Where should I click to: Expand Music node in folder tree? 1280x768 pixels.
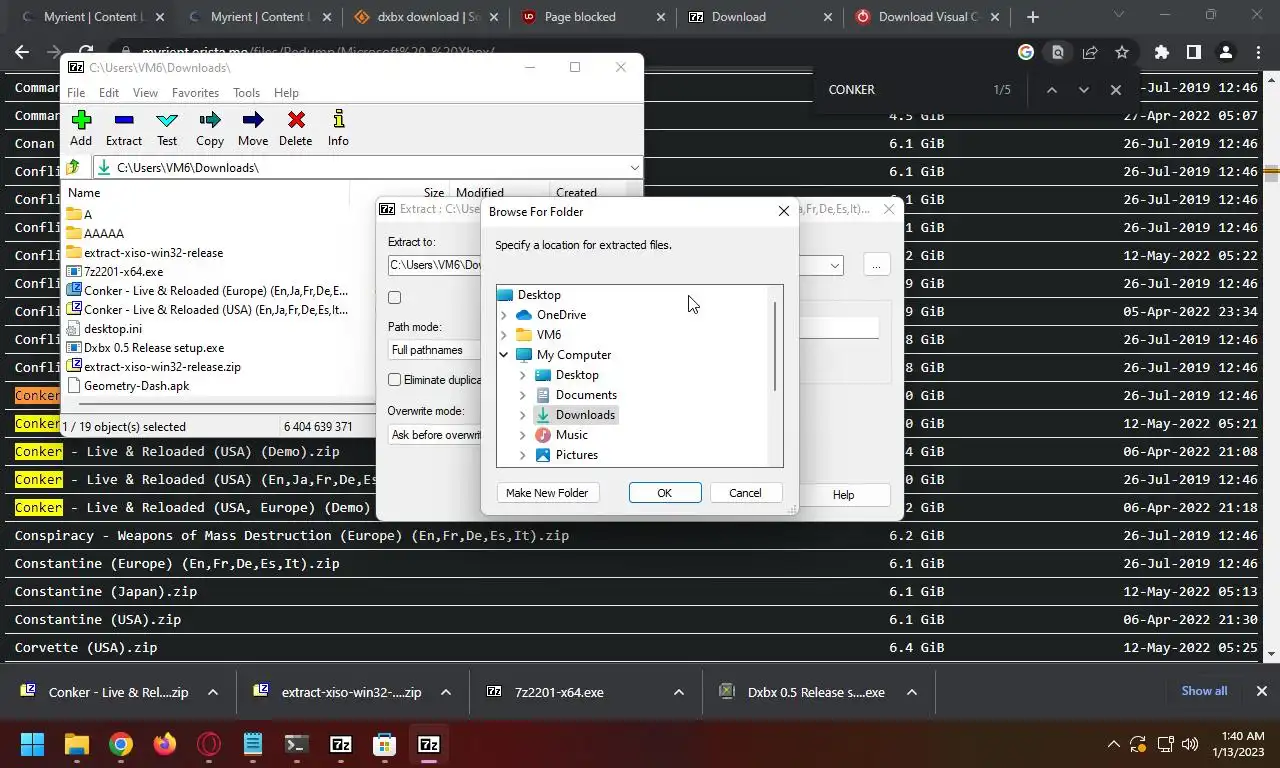[523, 435]
